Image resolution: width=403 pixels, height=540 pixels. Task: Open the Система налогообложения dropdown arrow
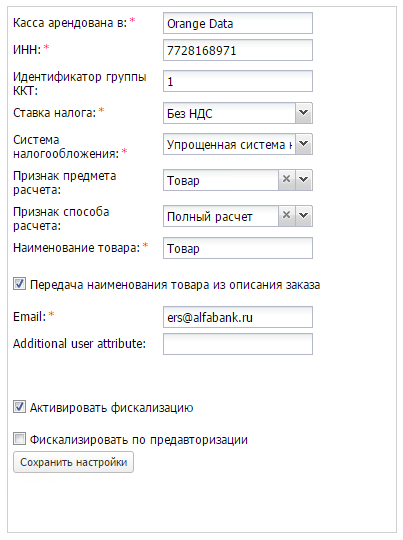(x=303, y=144)
